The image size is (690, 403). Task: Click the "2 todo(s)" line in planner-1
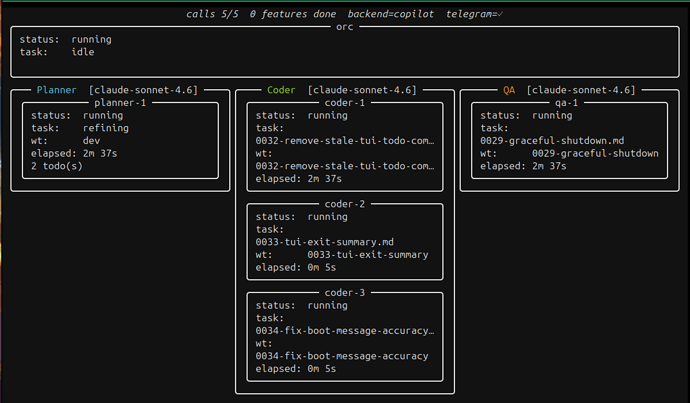57,166
